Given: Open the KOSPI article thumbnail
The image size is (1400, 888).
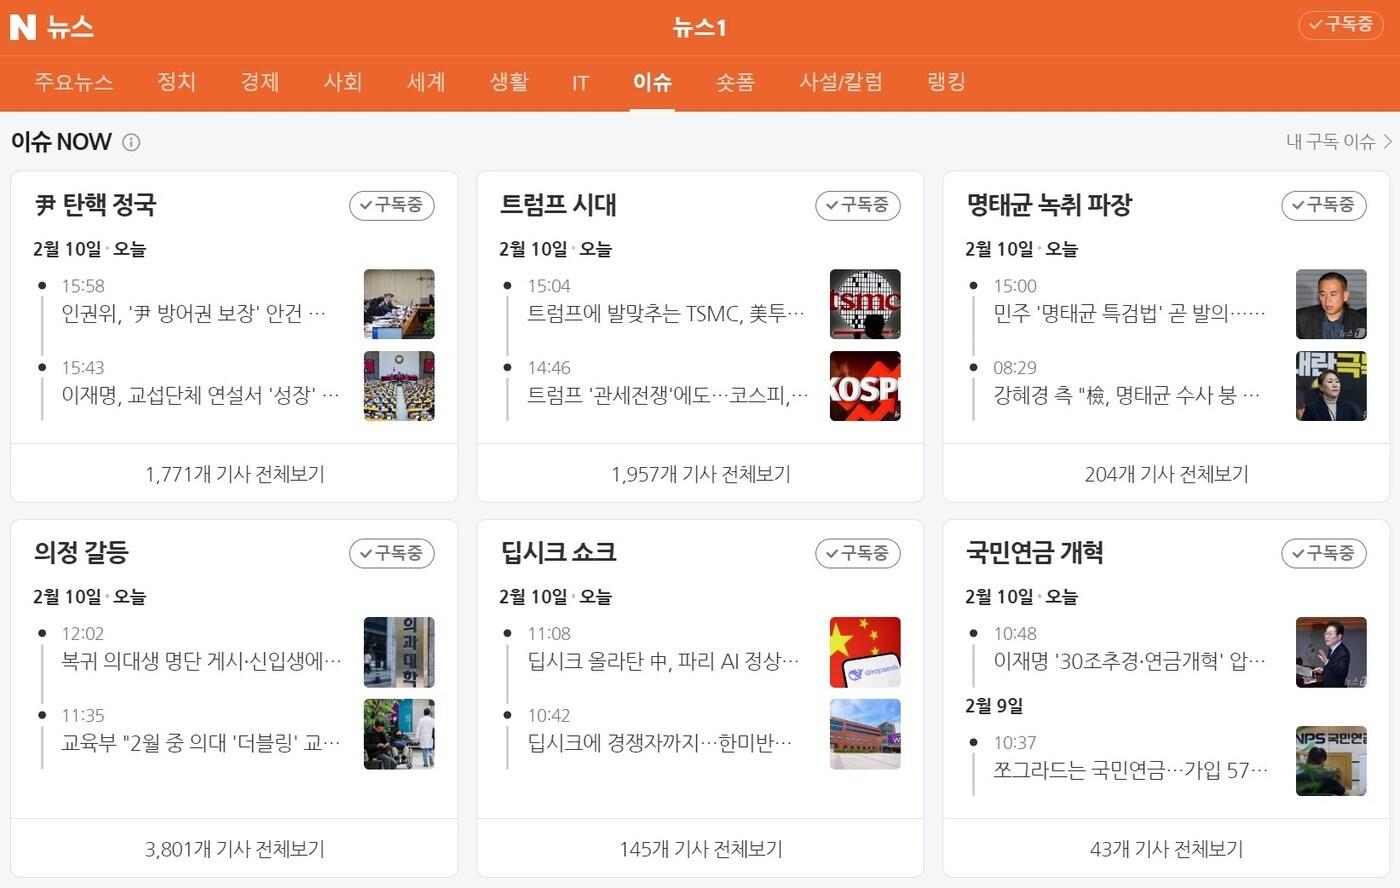Looking at the screenshot, I should pyautogui.click(x=865, y=386).
